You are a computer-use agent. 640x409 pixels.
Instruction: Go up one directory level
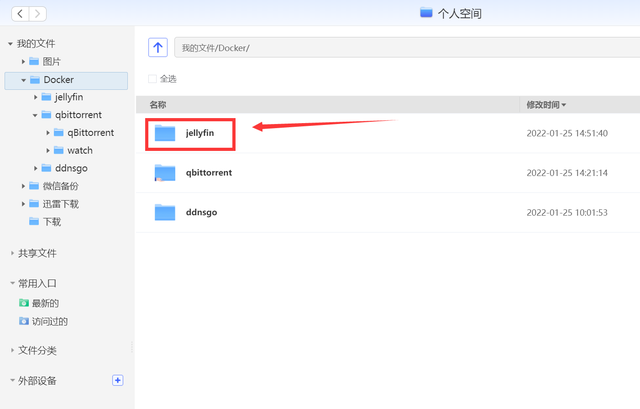click(158, 47)
